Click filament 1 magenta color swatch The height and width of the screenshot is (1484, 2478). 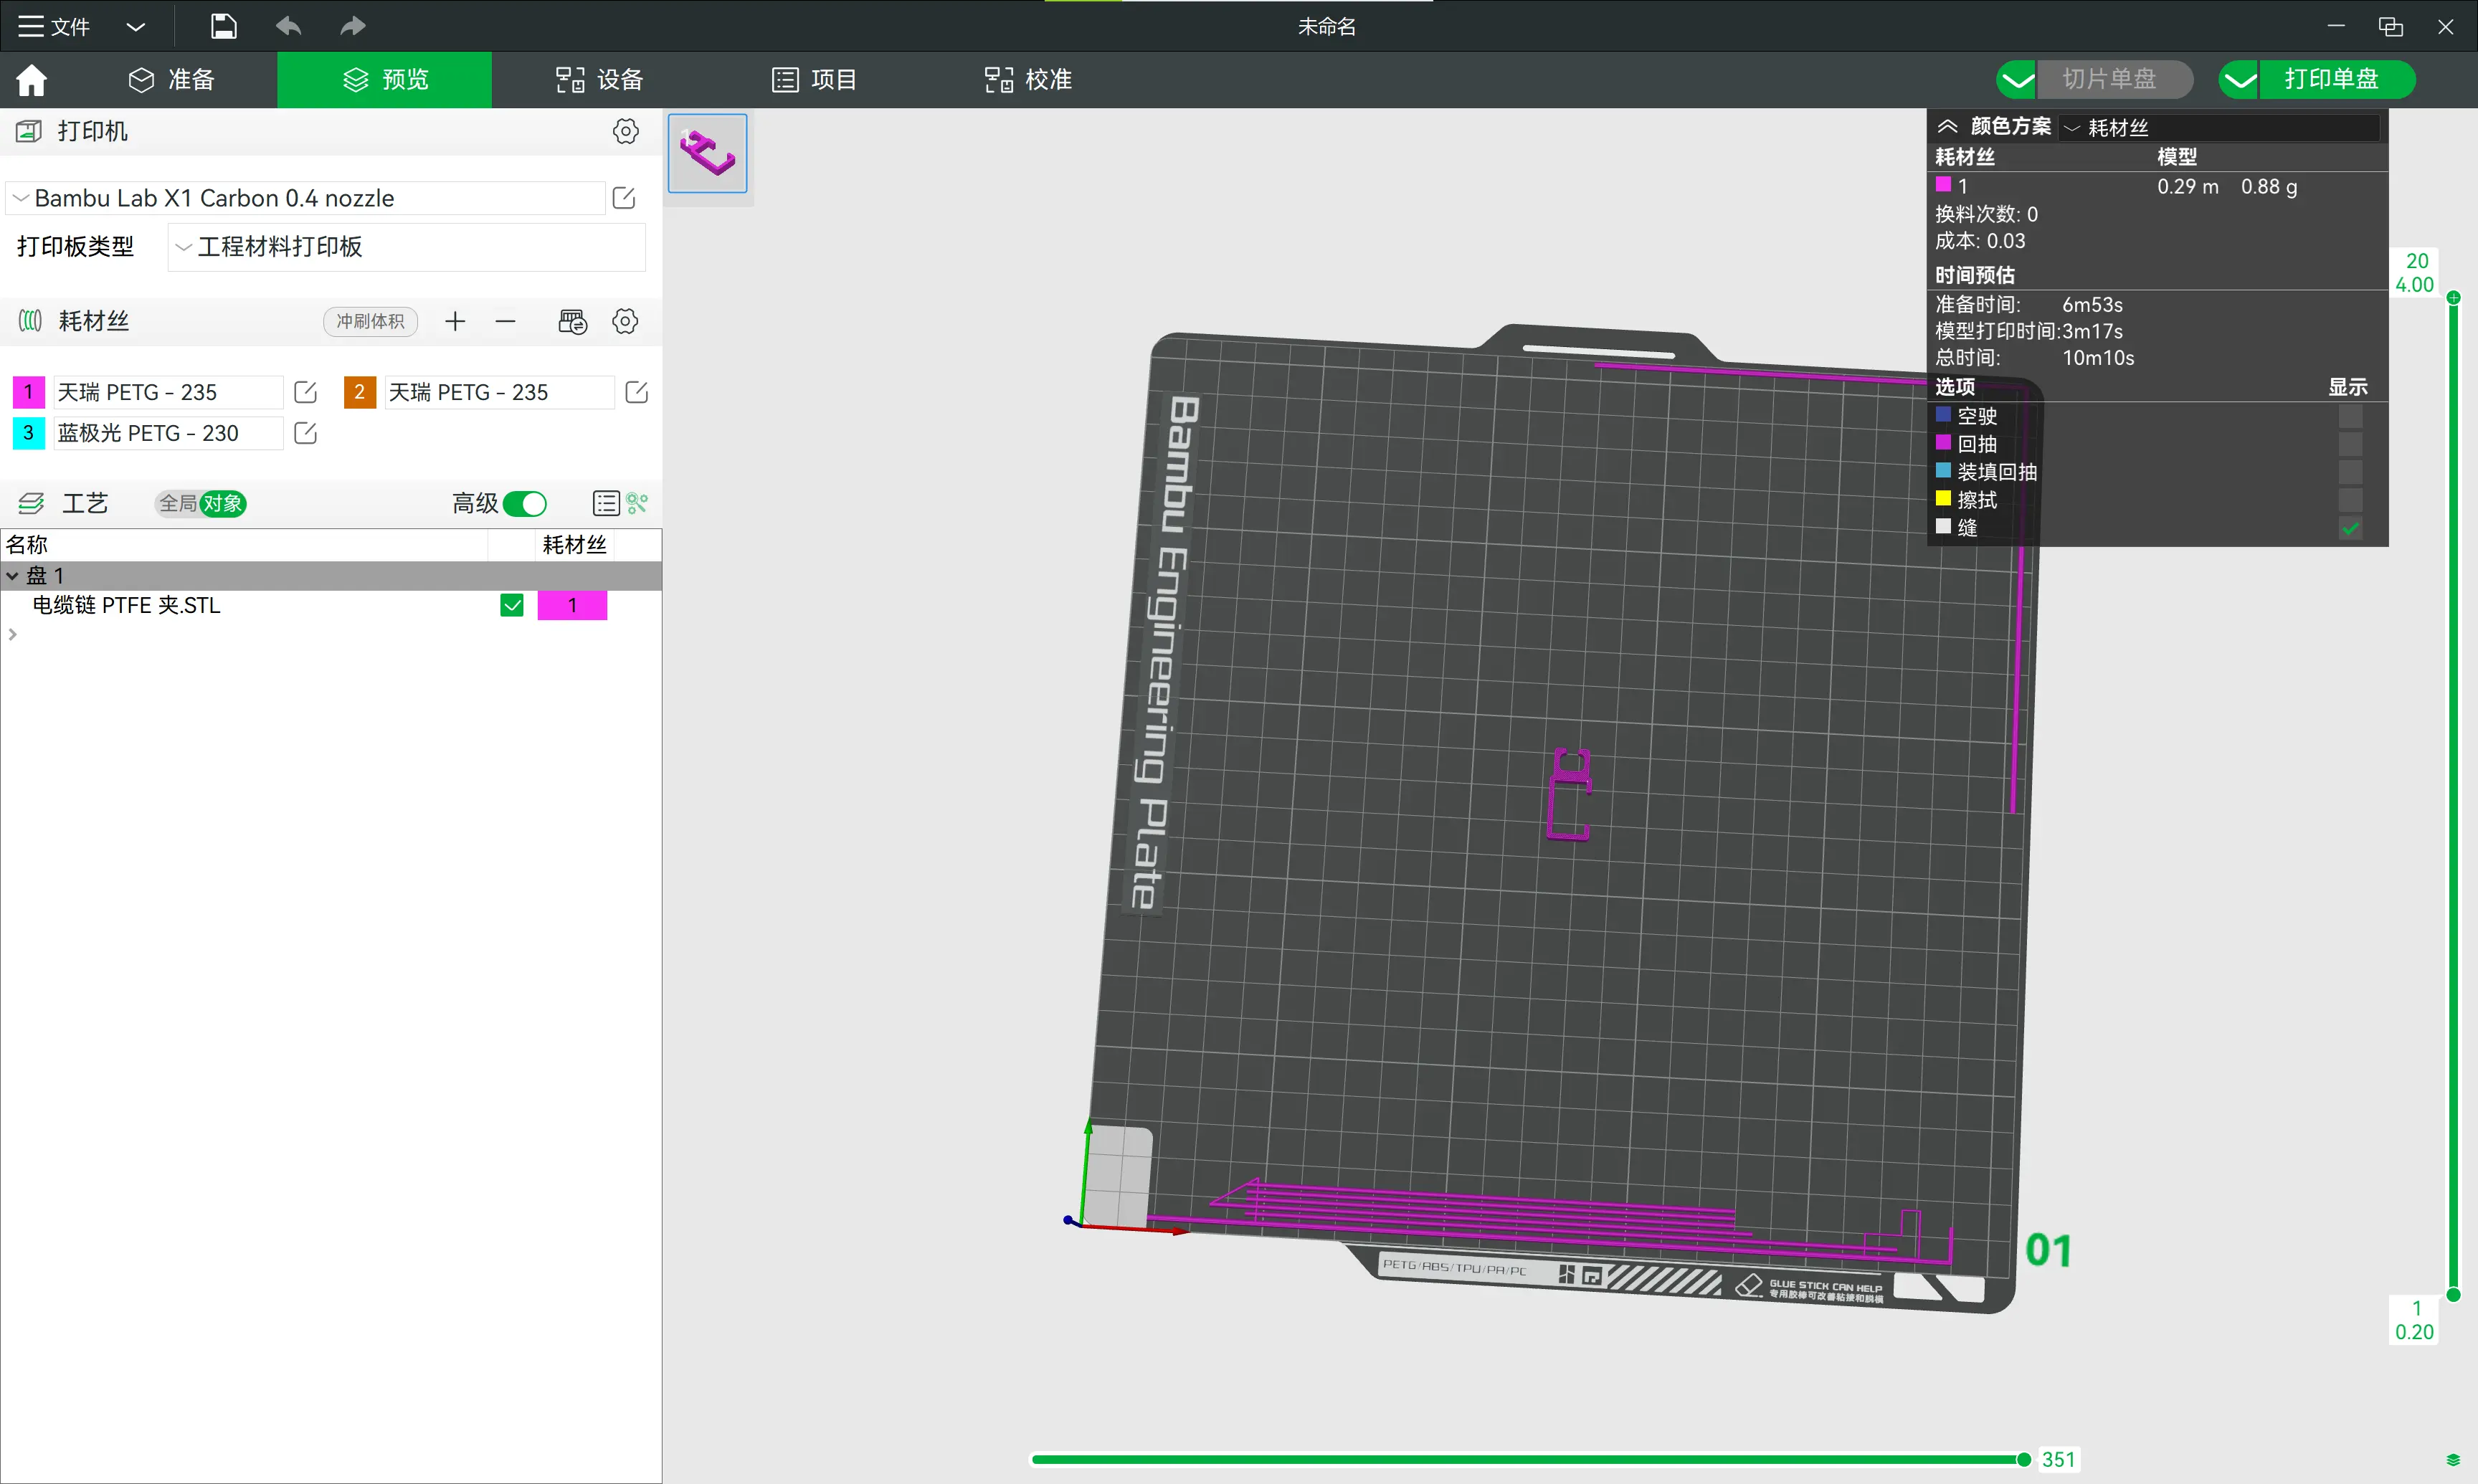(29, 392)
